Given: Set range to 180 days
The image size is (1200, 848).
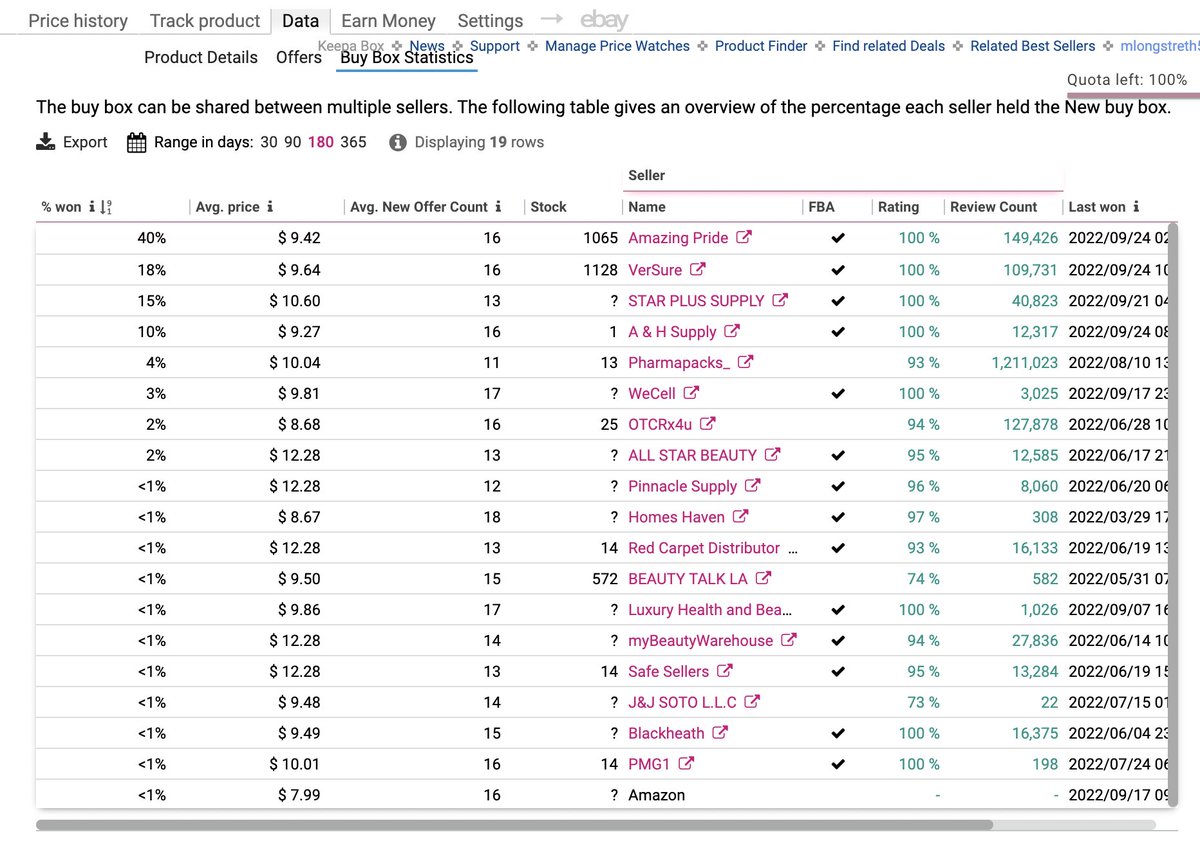Looking at the screenshot, I should tap(321, 142).
